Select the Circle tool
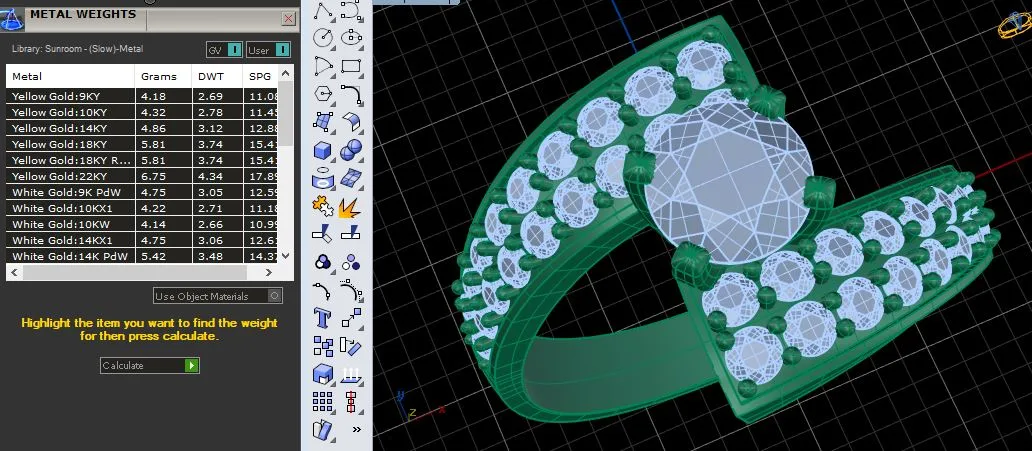 coord(323,38)
